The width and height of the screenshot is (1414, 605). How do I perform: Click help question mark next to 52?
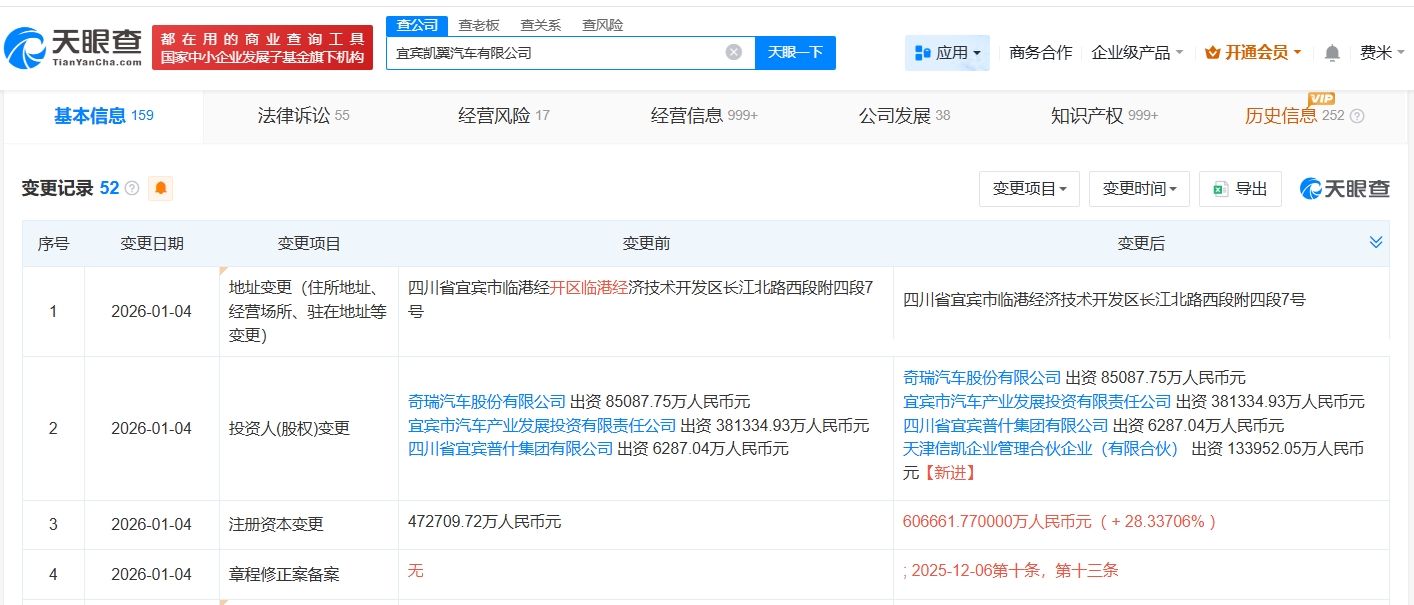point(132,188)
